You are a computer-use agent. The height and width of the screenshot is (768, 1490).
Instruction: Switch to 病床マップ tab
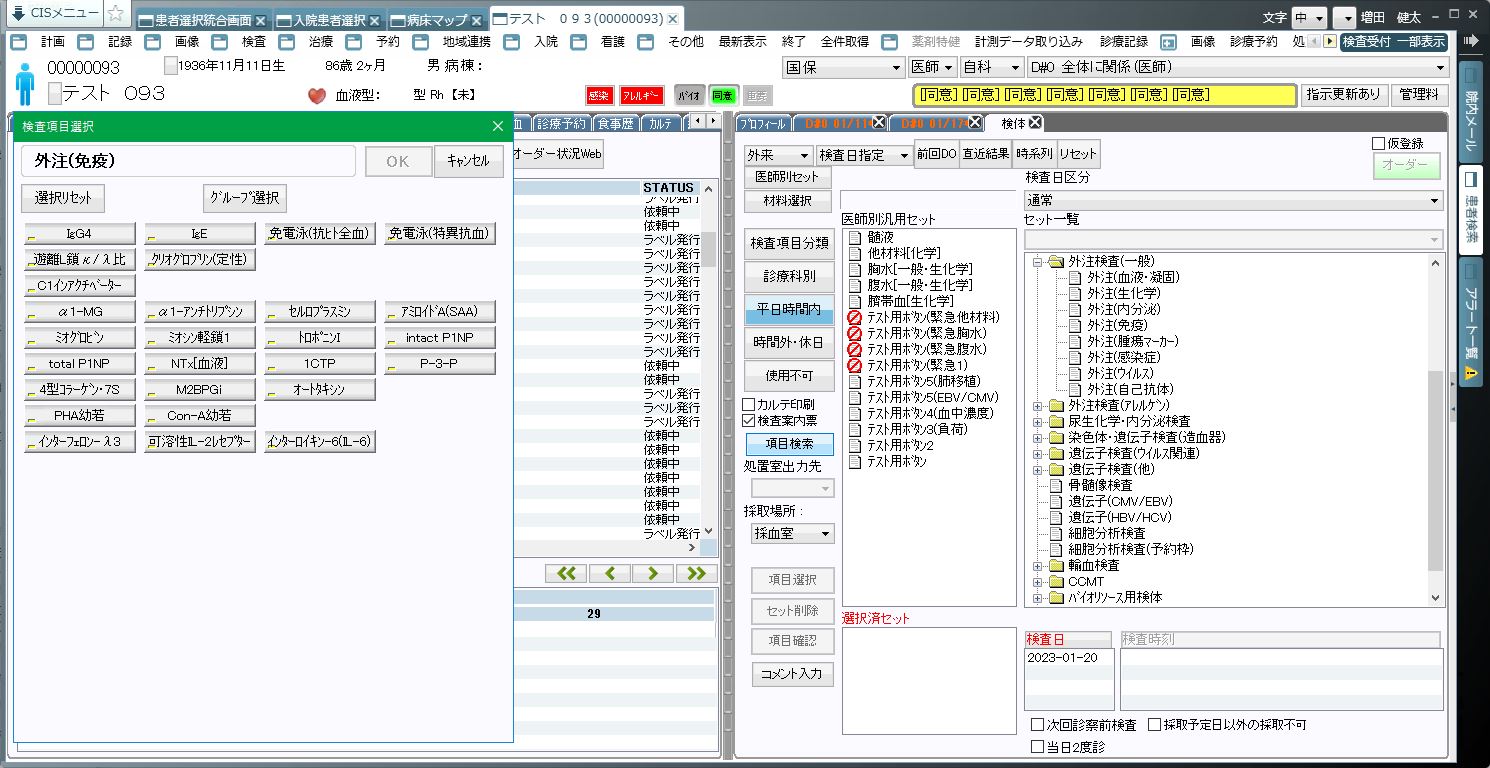click(438, 20)
